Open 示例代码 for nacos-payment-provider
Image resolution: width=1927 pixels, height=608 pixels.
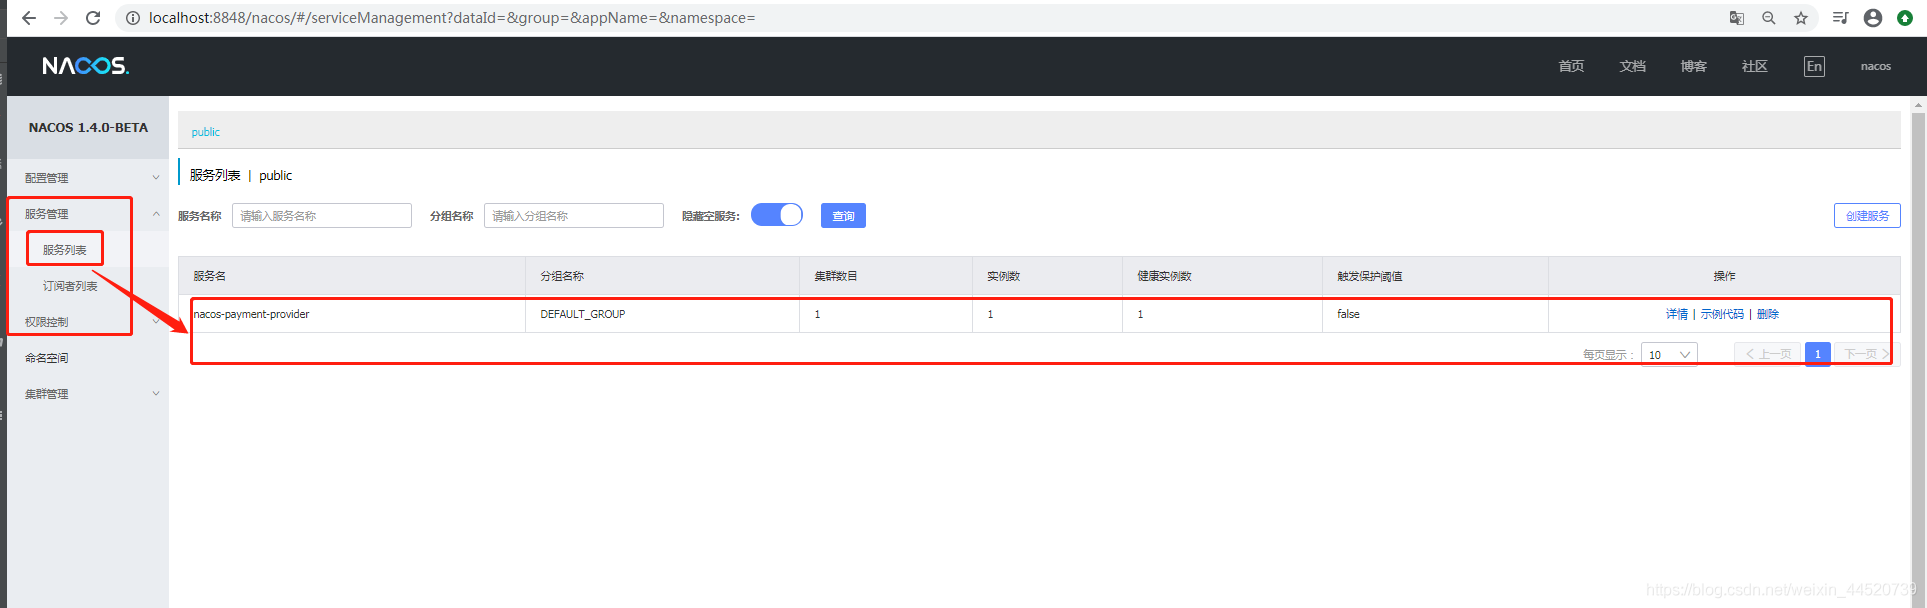click(1722, 314)
